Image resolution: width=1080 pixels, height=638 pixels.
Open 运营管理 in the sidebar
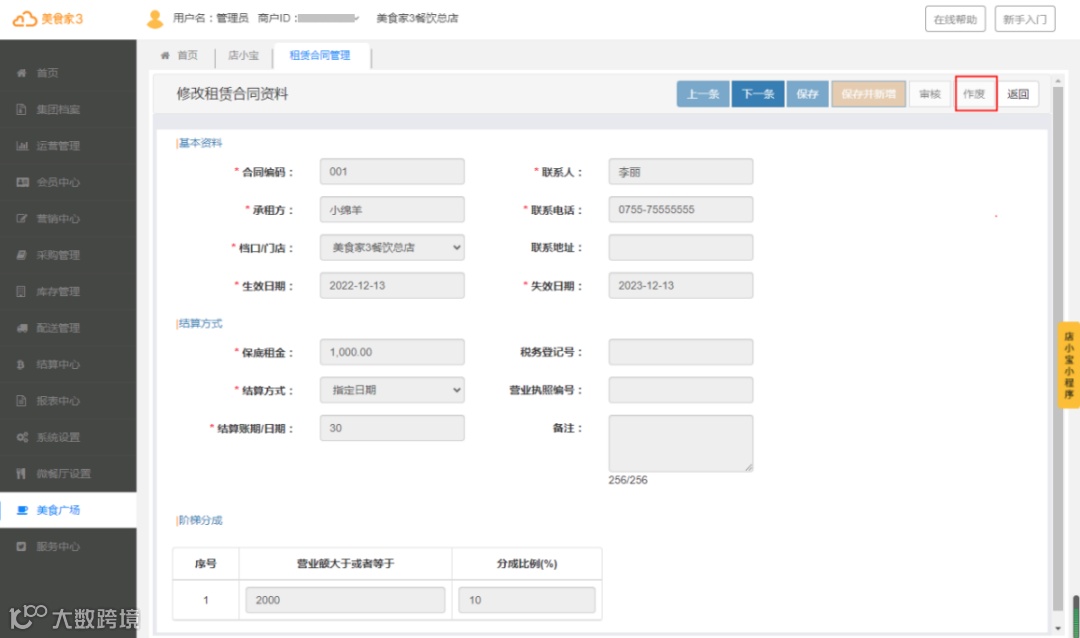tap(68, 146)
